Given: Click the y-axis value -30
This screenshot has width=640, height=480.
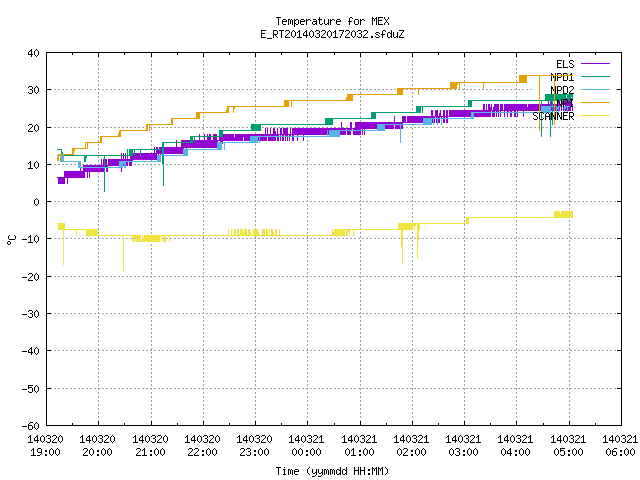Looking at the screenshot, I should point(31,314).
